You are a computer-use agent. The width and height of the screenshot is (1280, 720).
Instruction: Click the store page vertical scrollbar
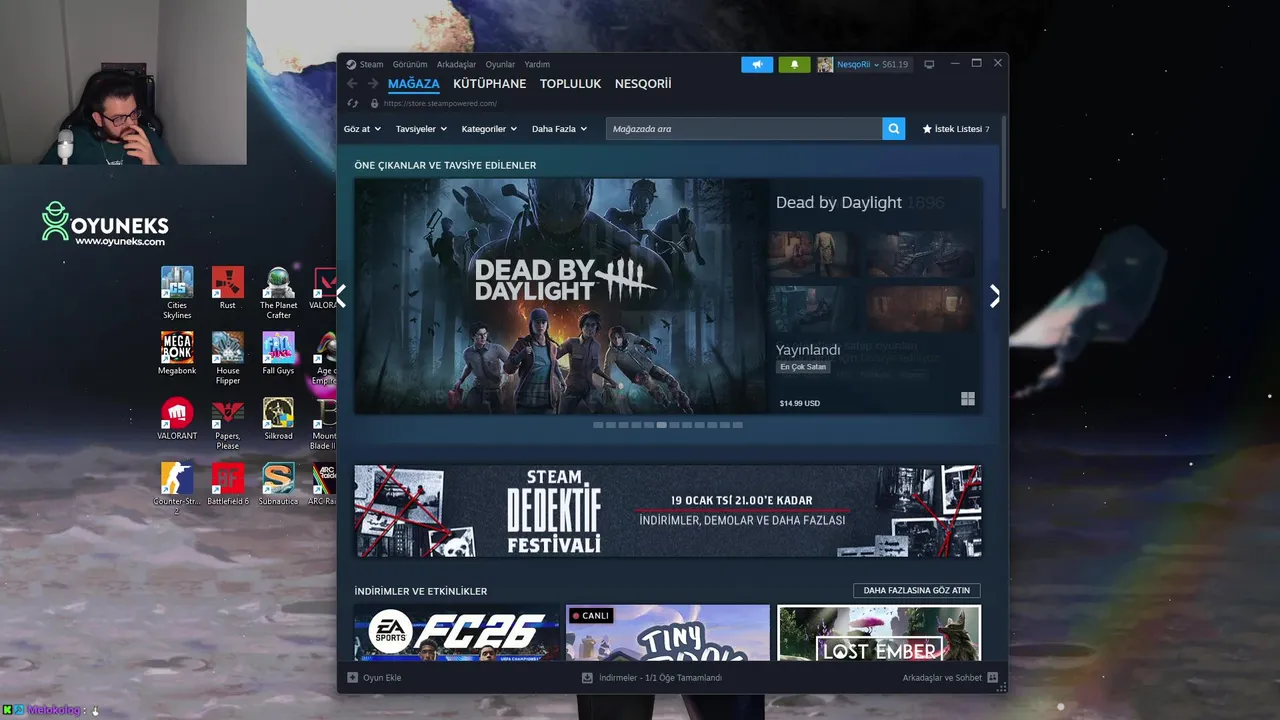pyautogui.click(x=1003, y=163)
